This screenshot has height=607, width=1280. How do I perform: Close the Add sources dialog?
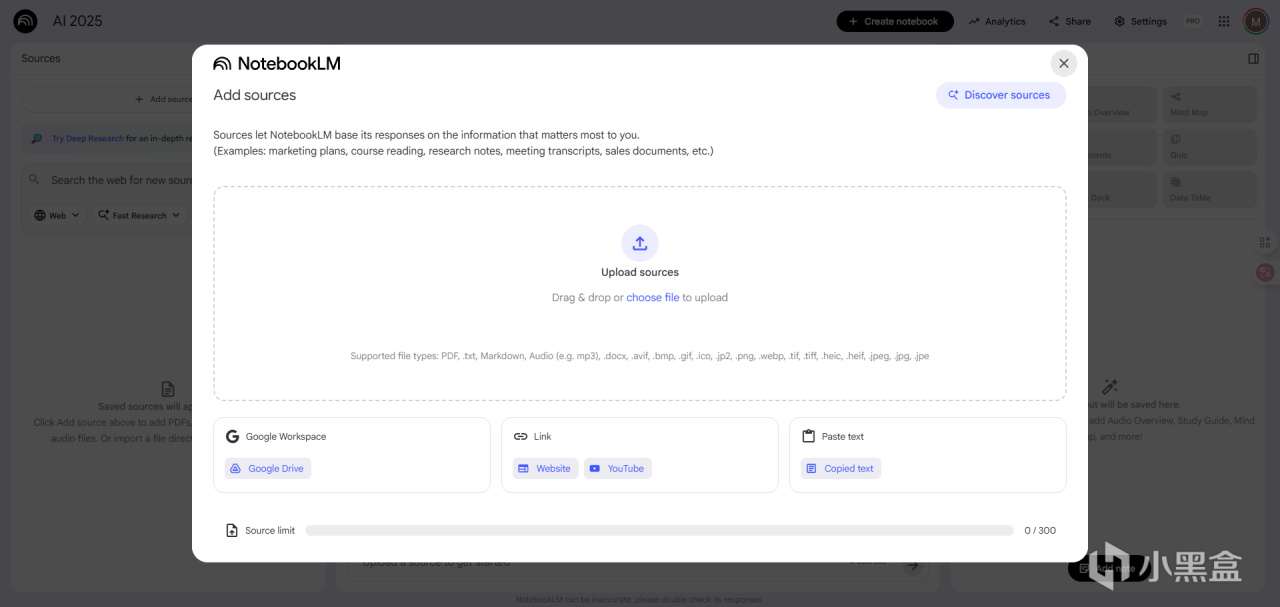[x=1063, y=63]
